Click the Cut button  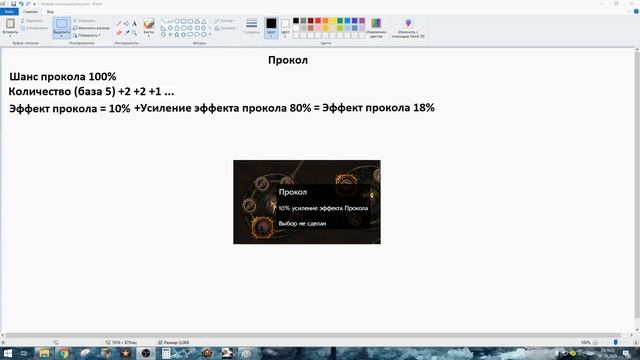point(32,20)
